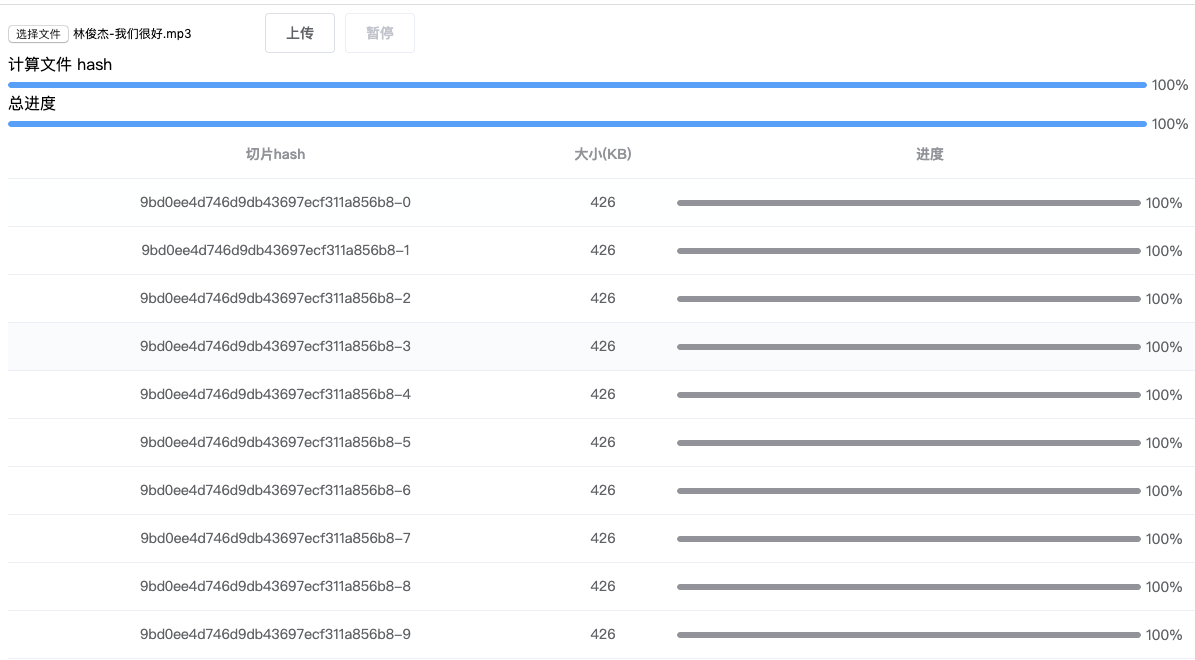The height and width of the screenshot is (660, 1195).
Task: Click the 426 size cell for chunk b8-4
Action: pos(602,394)
